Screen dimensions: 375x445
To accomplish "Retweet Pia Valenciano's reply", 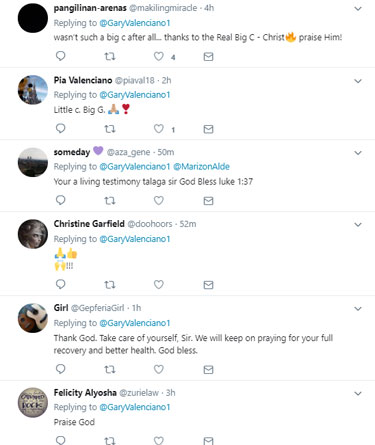I will pos(110,129).
